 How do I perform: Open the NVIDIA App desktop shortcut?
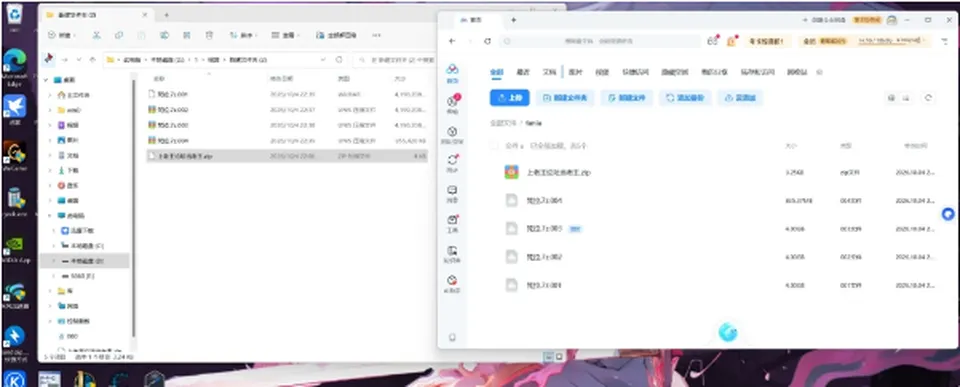click(x=15, y=249)
